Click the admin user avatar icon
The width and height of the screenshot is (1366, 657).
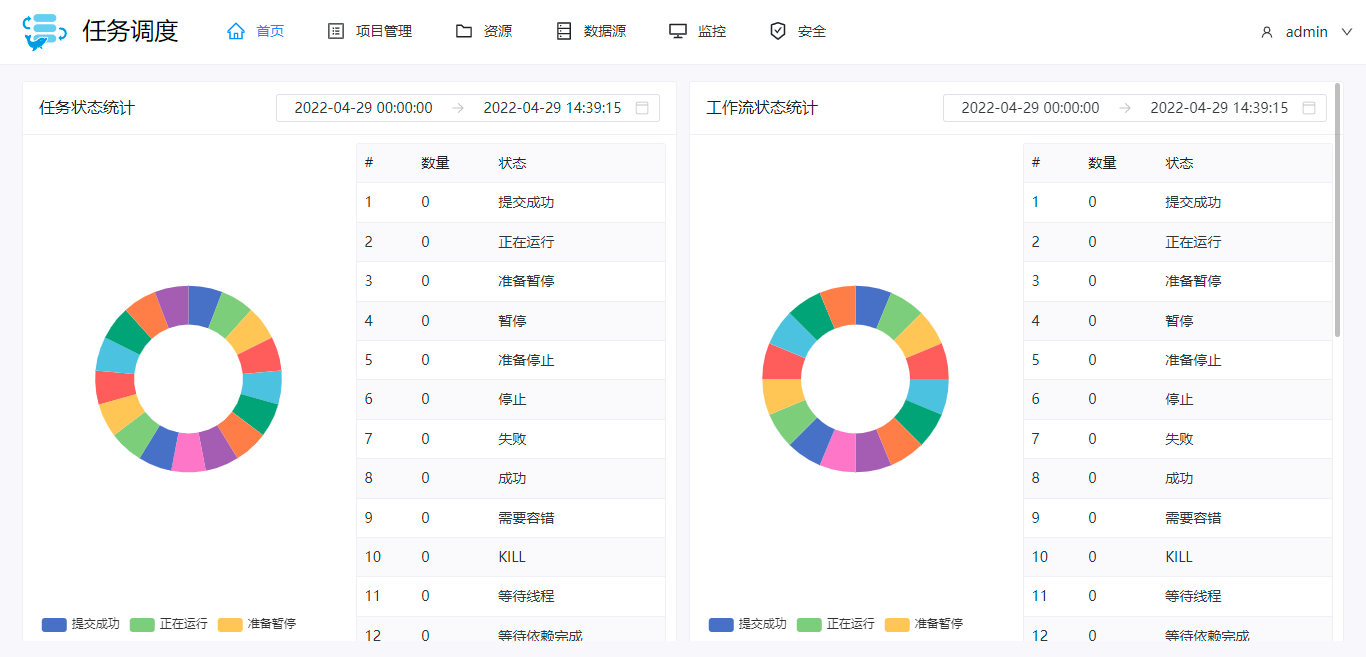point(1267,32)
